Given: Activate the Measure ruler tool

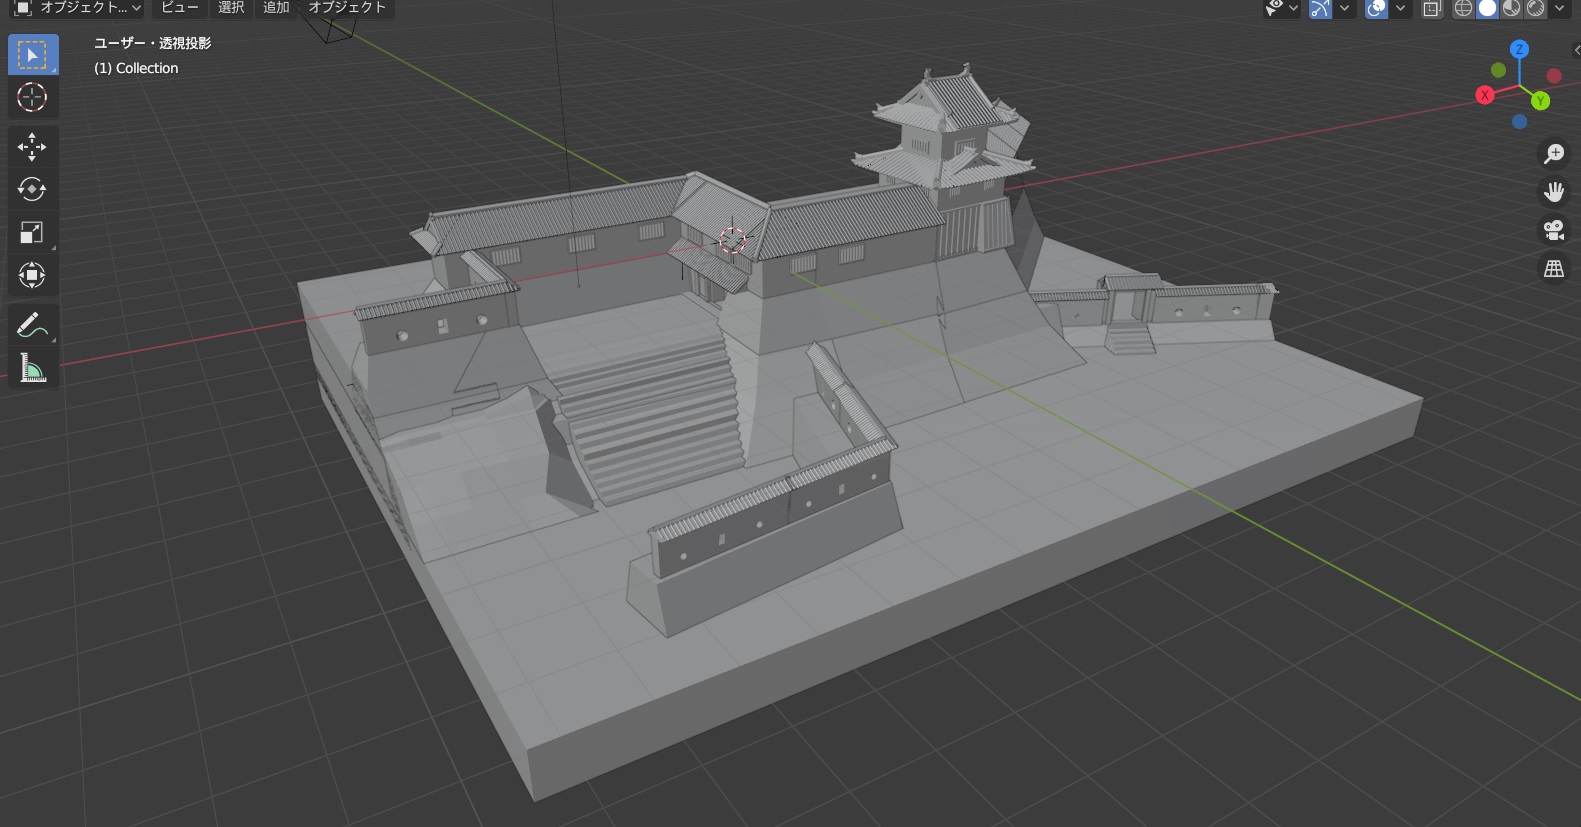Looking at the screenshot, I should tap(33, 368).
